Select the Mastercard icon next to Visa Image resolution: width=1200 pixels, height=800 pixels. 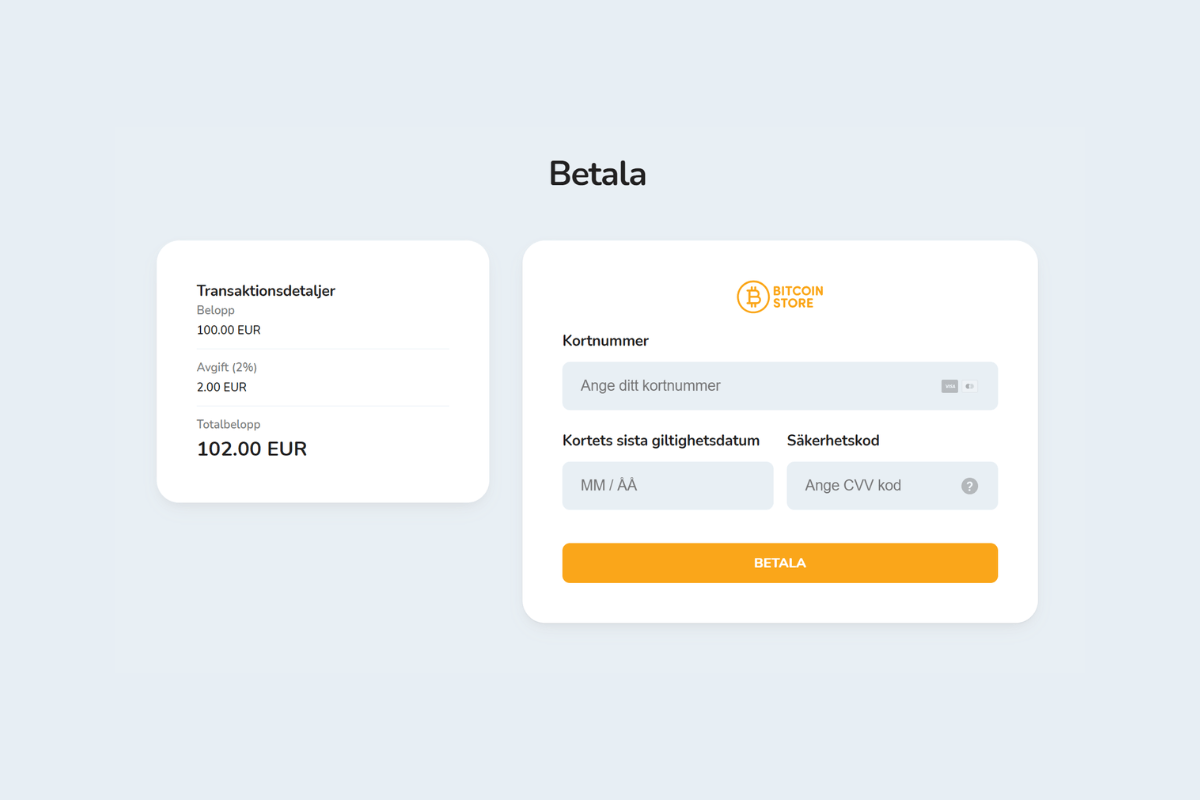click(x=970, y=386)
